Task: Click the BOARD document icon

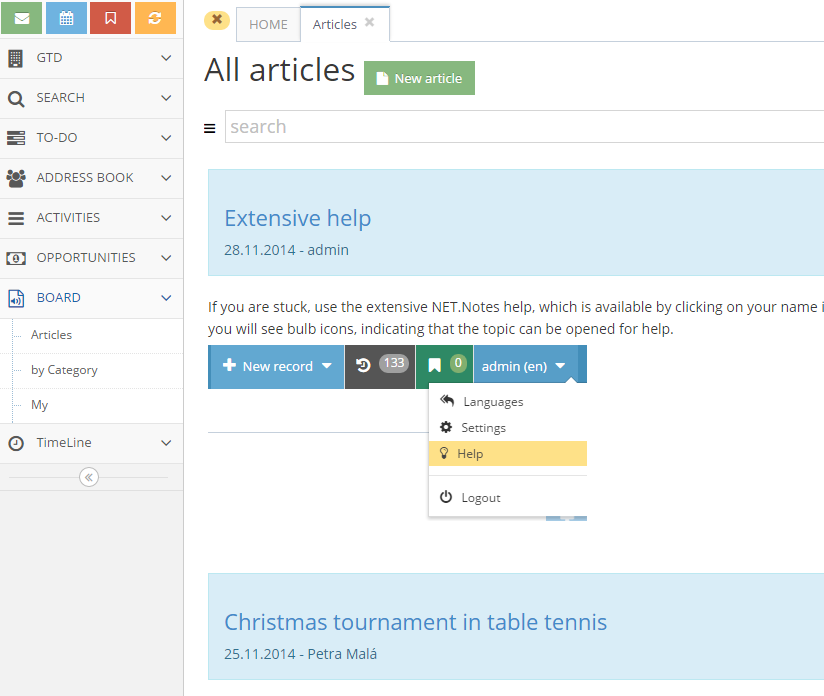Action: click(16, 298)
